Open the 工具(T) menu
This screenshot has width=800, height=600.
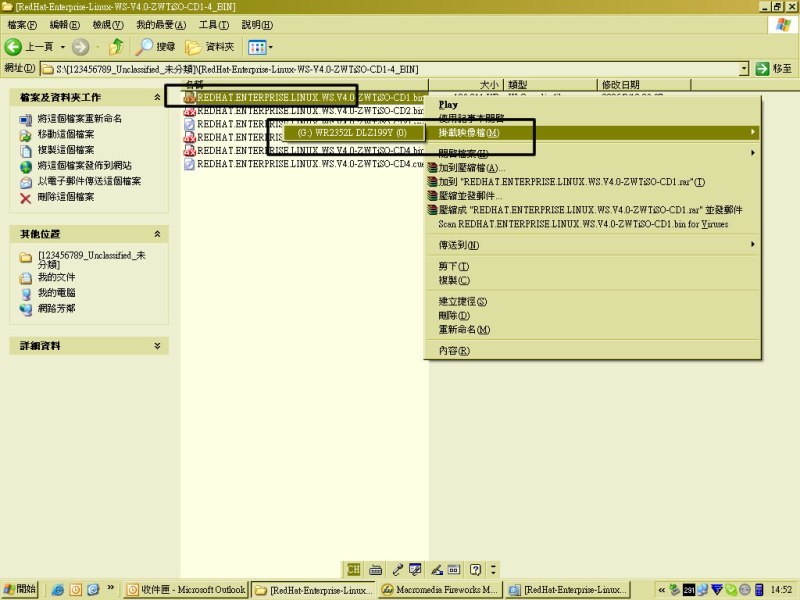pos(213,24)
